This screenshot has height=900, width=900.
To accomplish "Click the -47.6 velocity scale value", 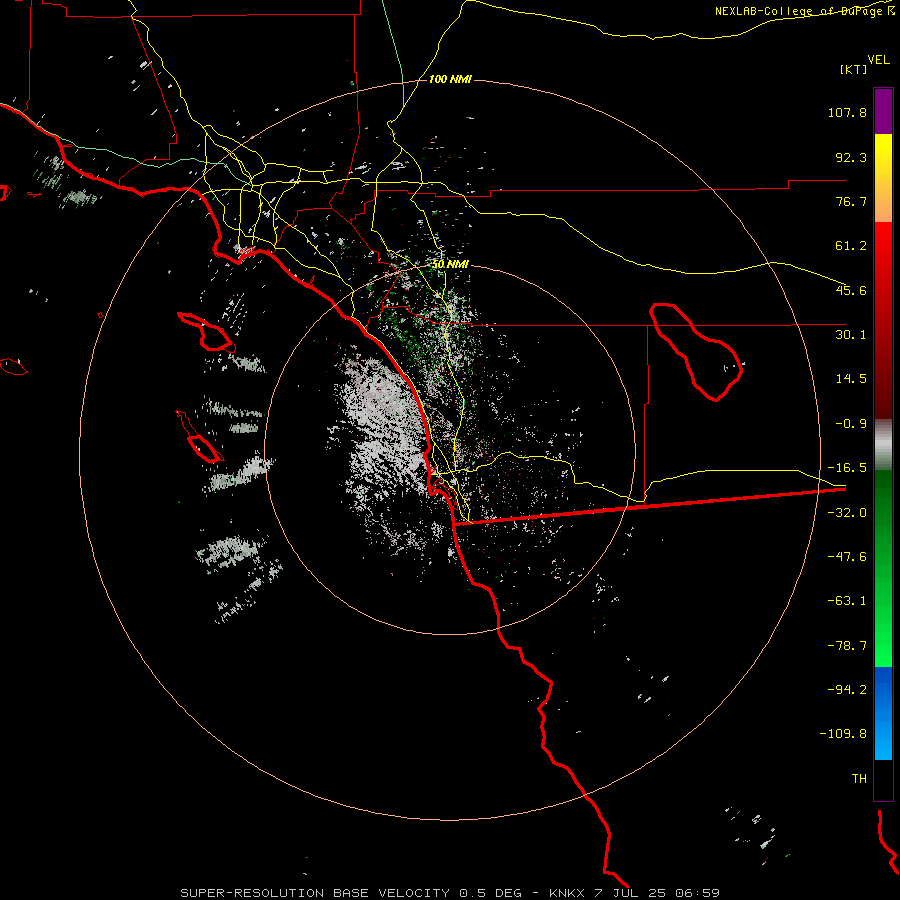I will (x=847, y=557).
